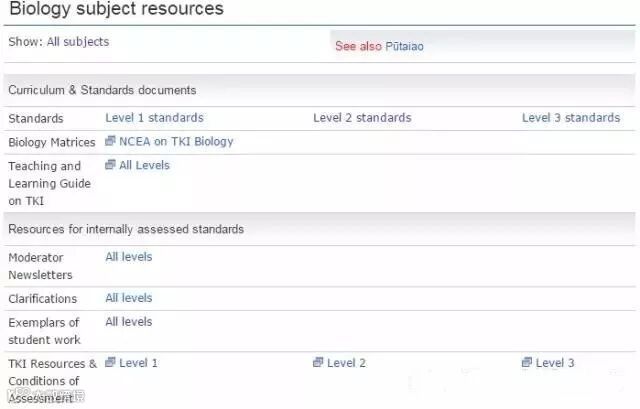Click the Curriculum & Standards documents section header

102,90
